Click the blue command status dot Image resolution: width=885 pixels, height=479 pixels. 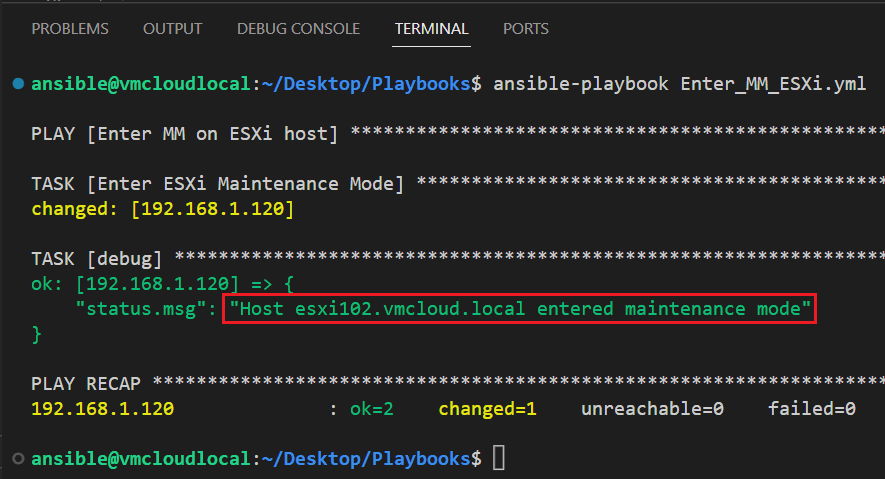19,83
